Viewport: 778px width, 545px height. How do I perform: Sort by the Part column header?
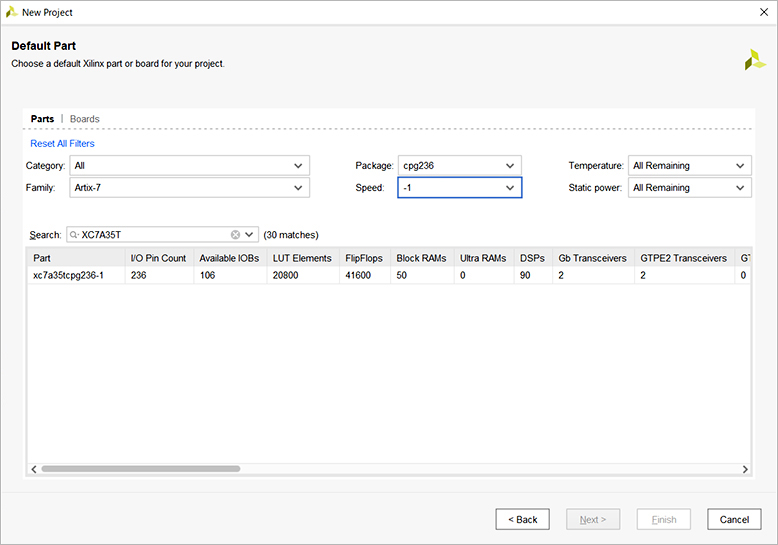[76, 258]
